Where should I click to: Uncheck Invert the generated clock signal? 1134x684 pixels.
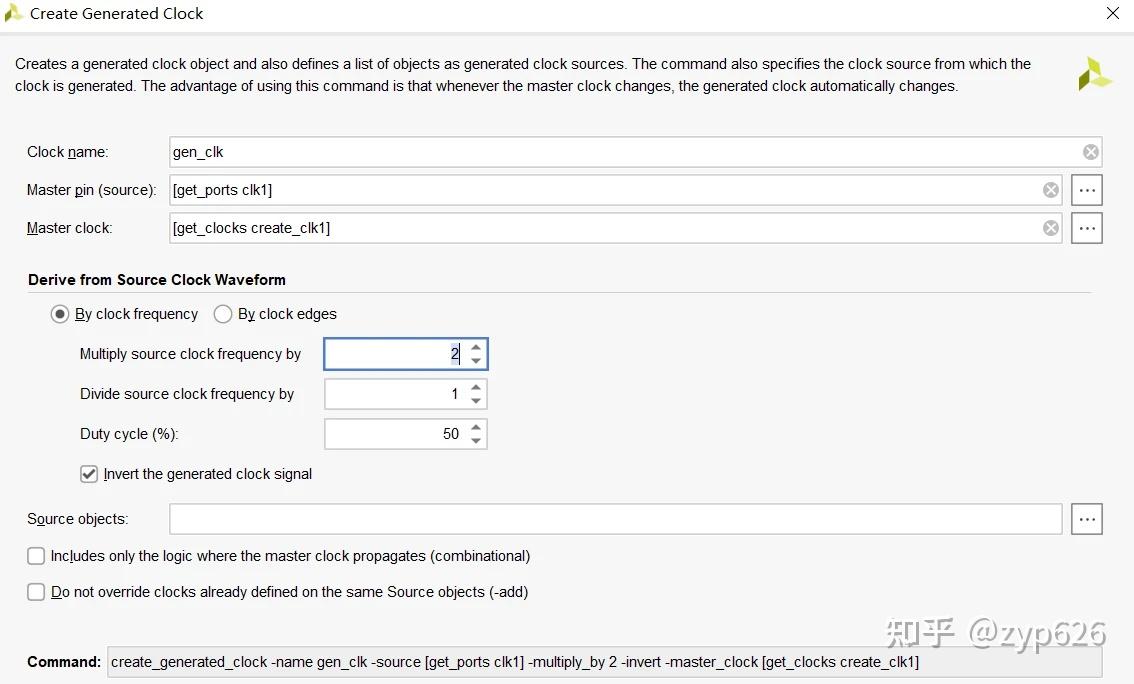point(89,474)
